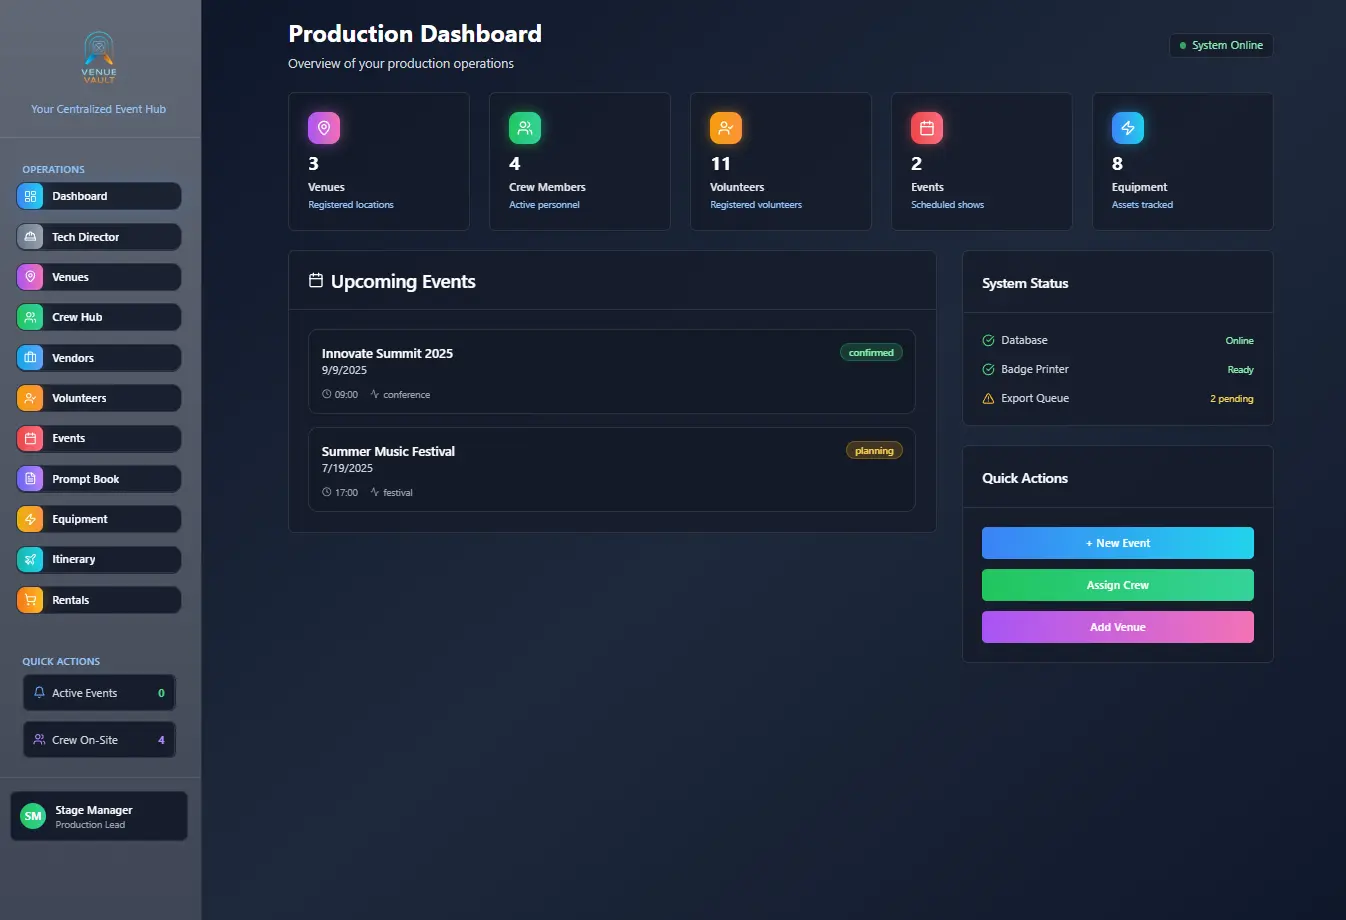Image resolution: width=1346 pixels, height=920 pixels.
Task: Click the Tech Director hard-hat icon
Action: point(30,237)
